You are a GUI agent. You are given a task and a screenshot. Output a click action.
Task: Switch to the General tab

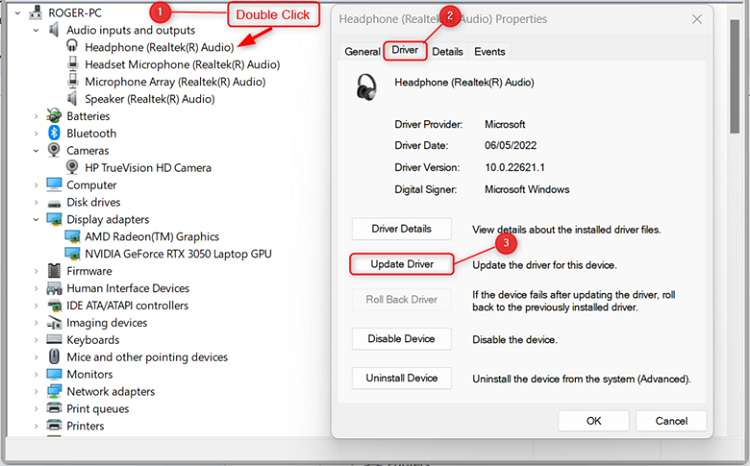pyautogui.click(x=362, y=51)
